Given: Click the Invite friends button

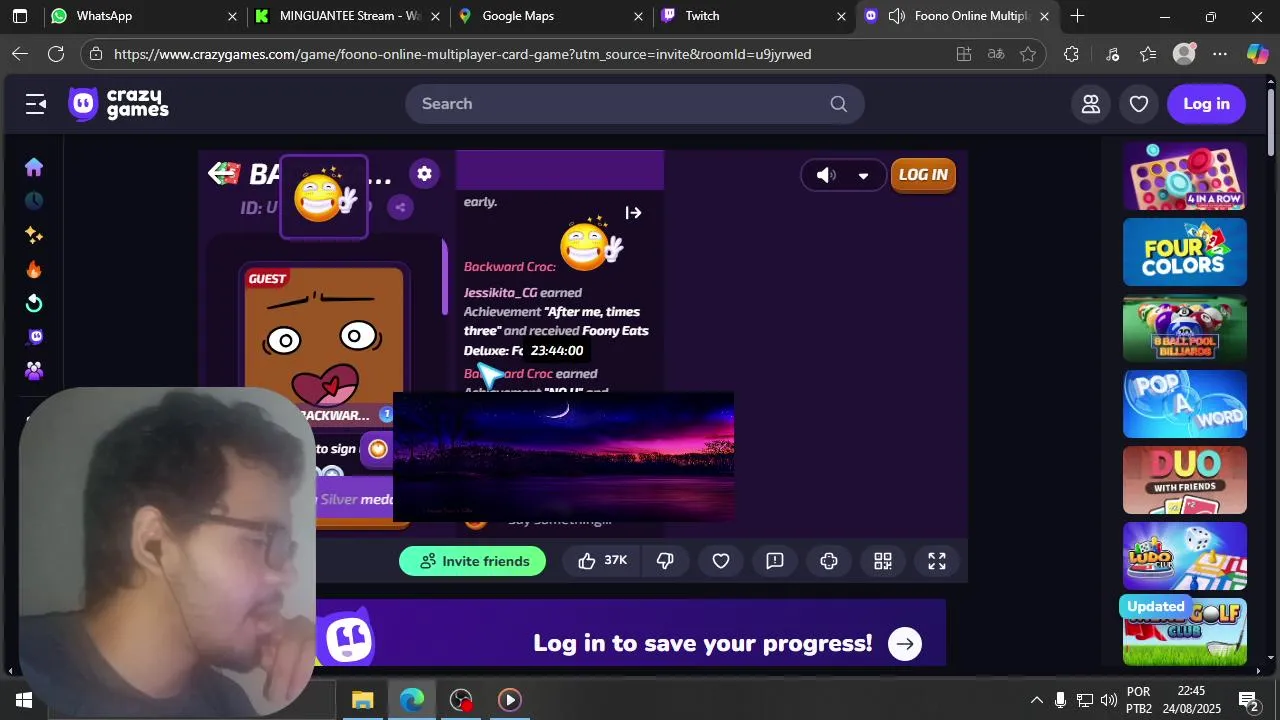Looking at the screenshot, I should coord(472,561).
